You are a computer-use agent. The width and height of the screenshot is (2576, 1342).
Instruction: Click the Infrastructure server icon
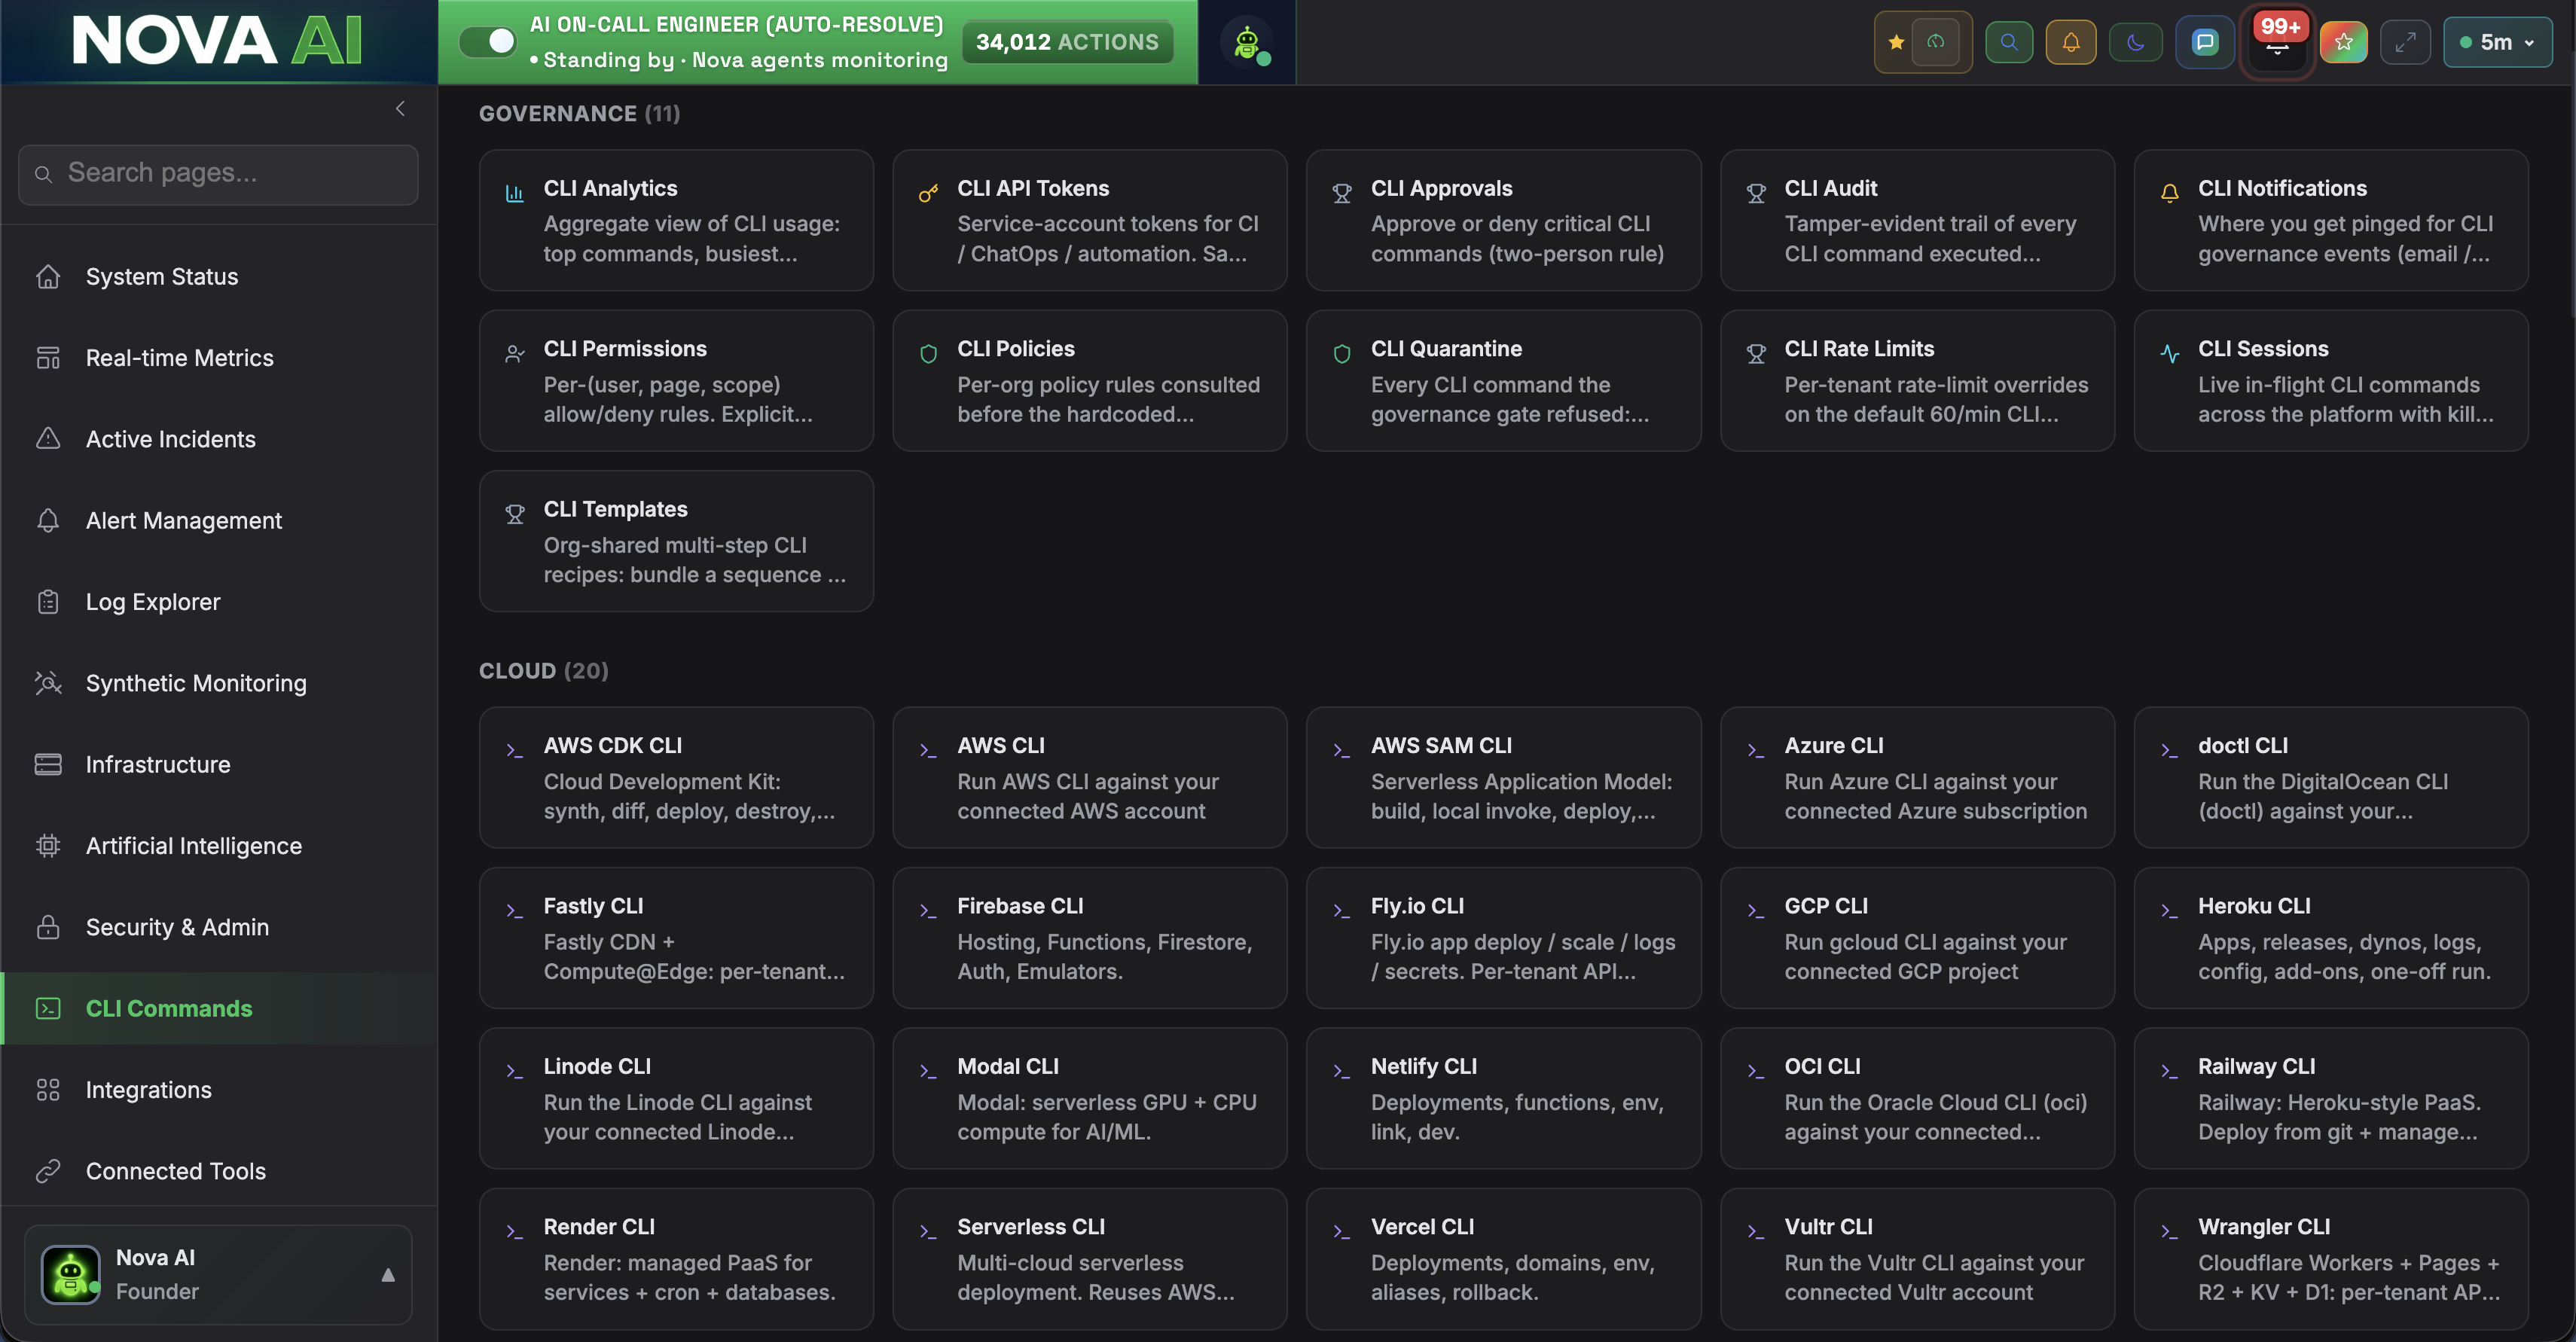click(x=48, y=764)
